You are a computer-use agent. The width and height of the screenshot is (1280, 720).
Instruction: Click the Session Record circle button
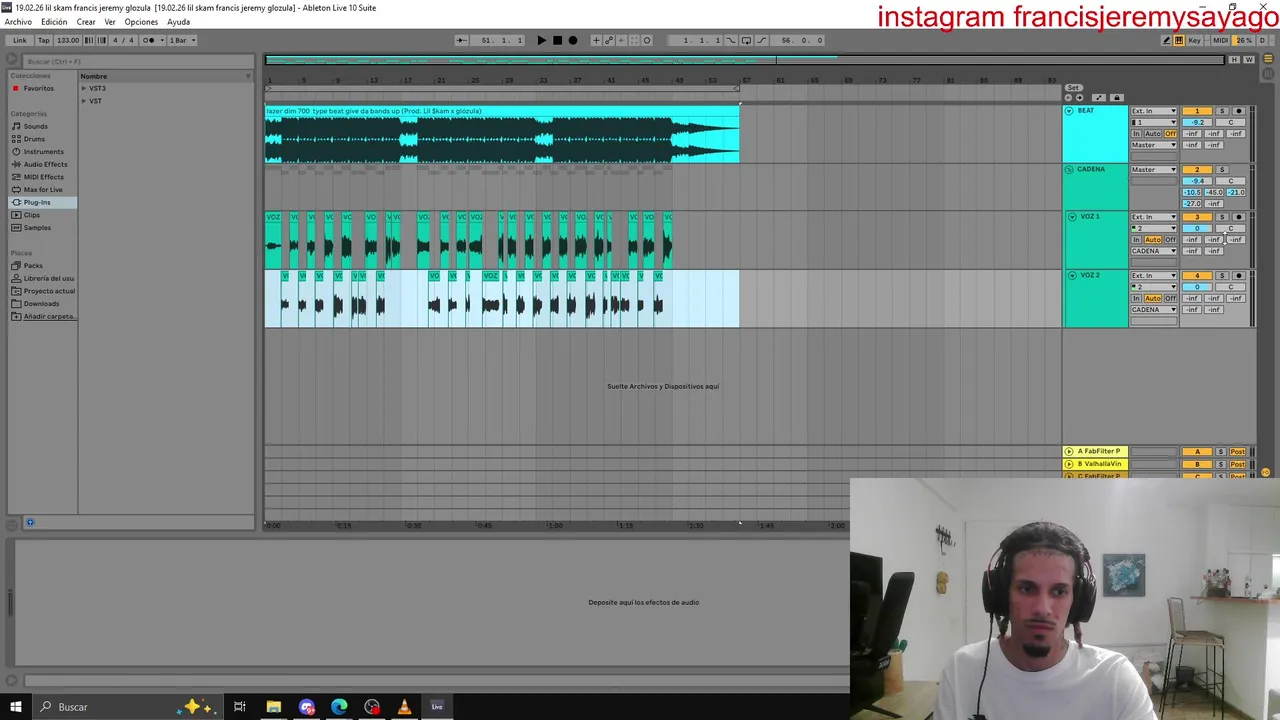coord(647,40)
